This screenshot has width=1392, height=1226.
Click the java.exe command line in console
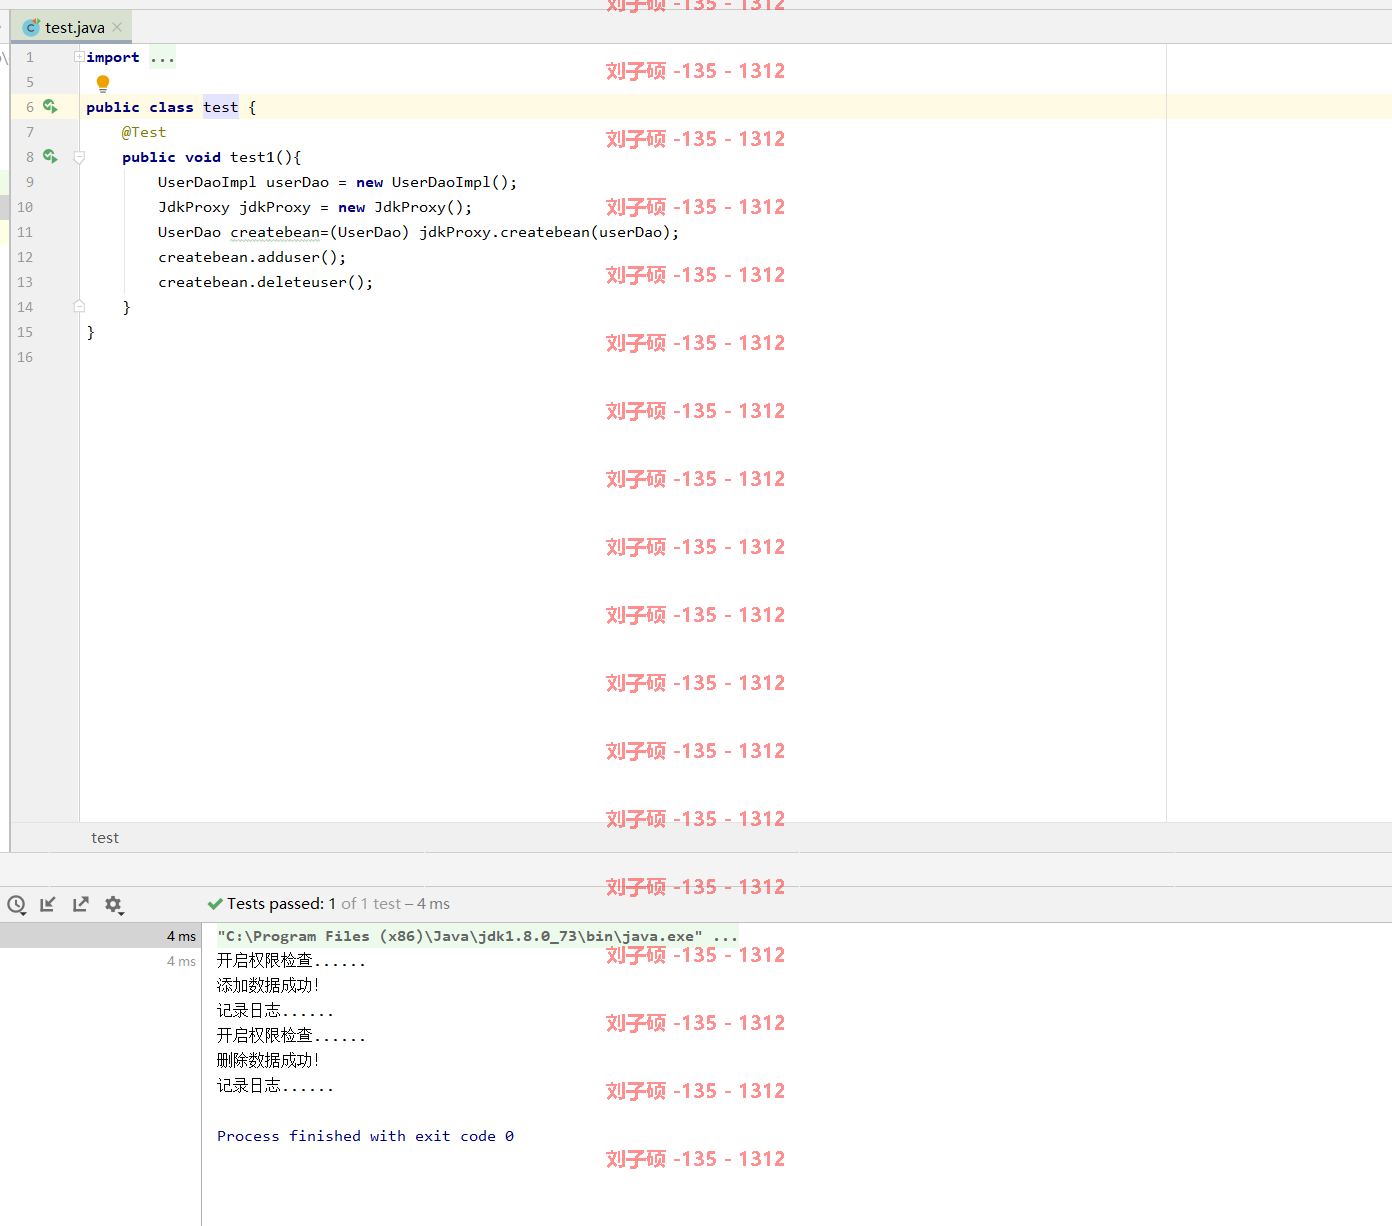pyautogui.click(x=477, y=936)
